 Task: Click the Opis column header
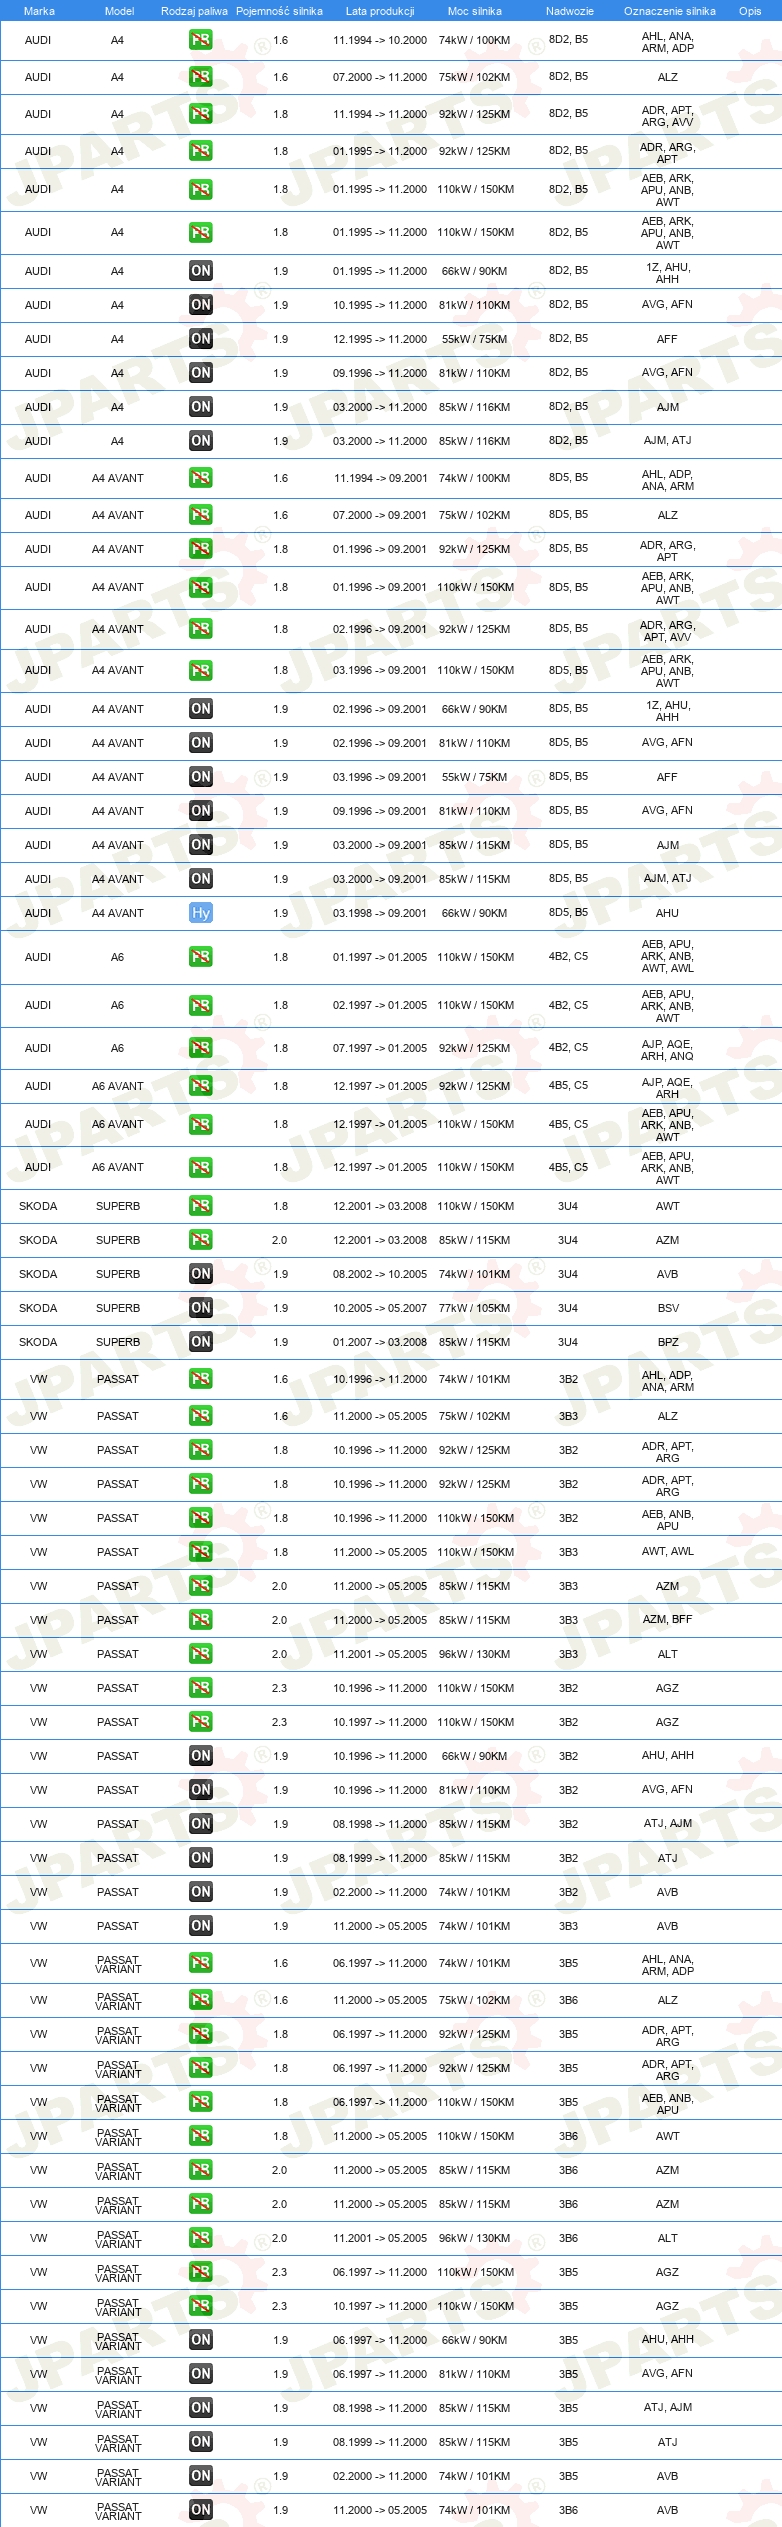tap(750, 11)
